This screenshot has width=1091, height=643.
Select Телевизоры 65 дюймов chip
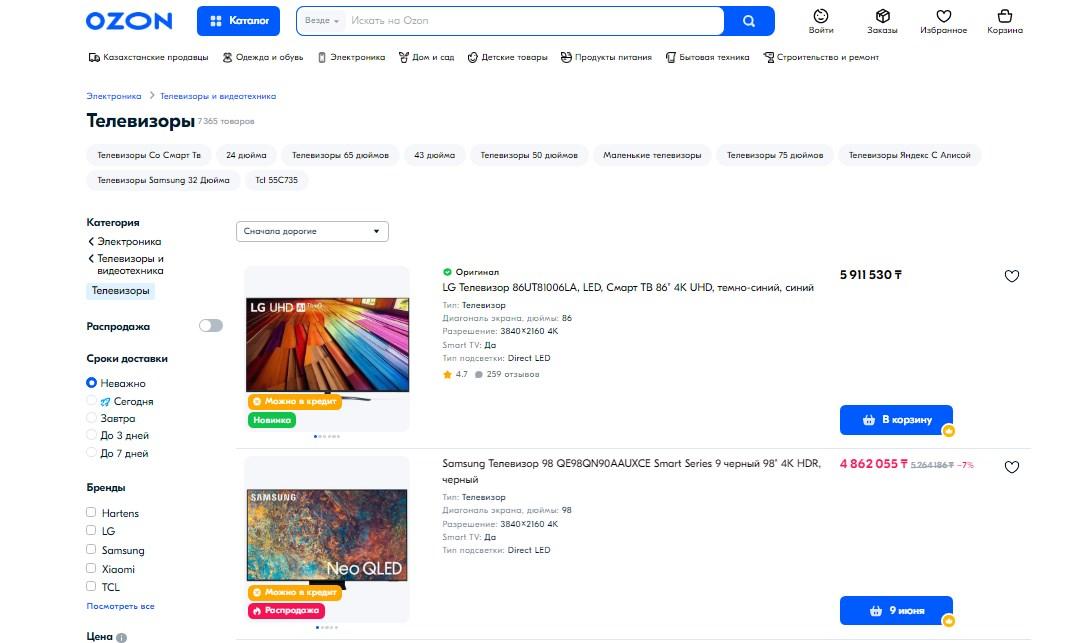point(340,155)
